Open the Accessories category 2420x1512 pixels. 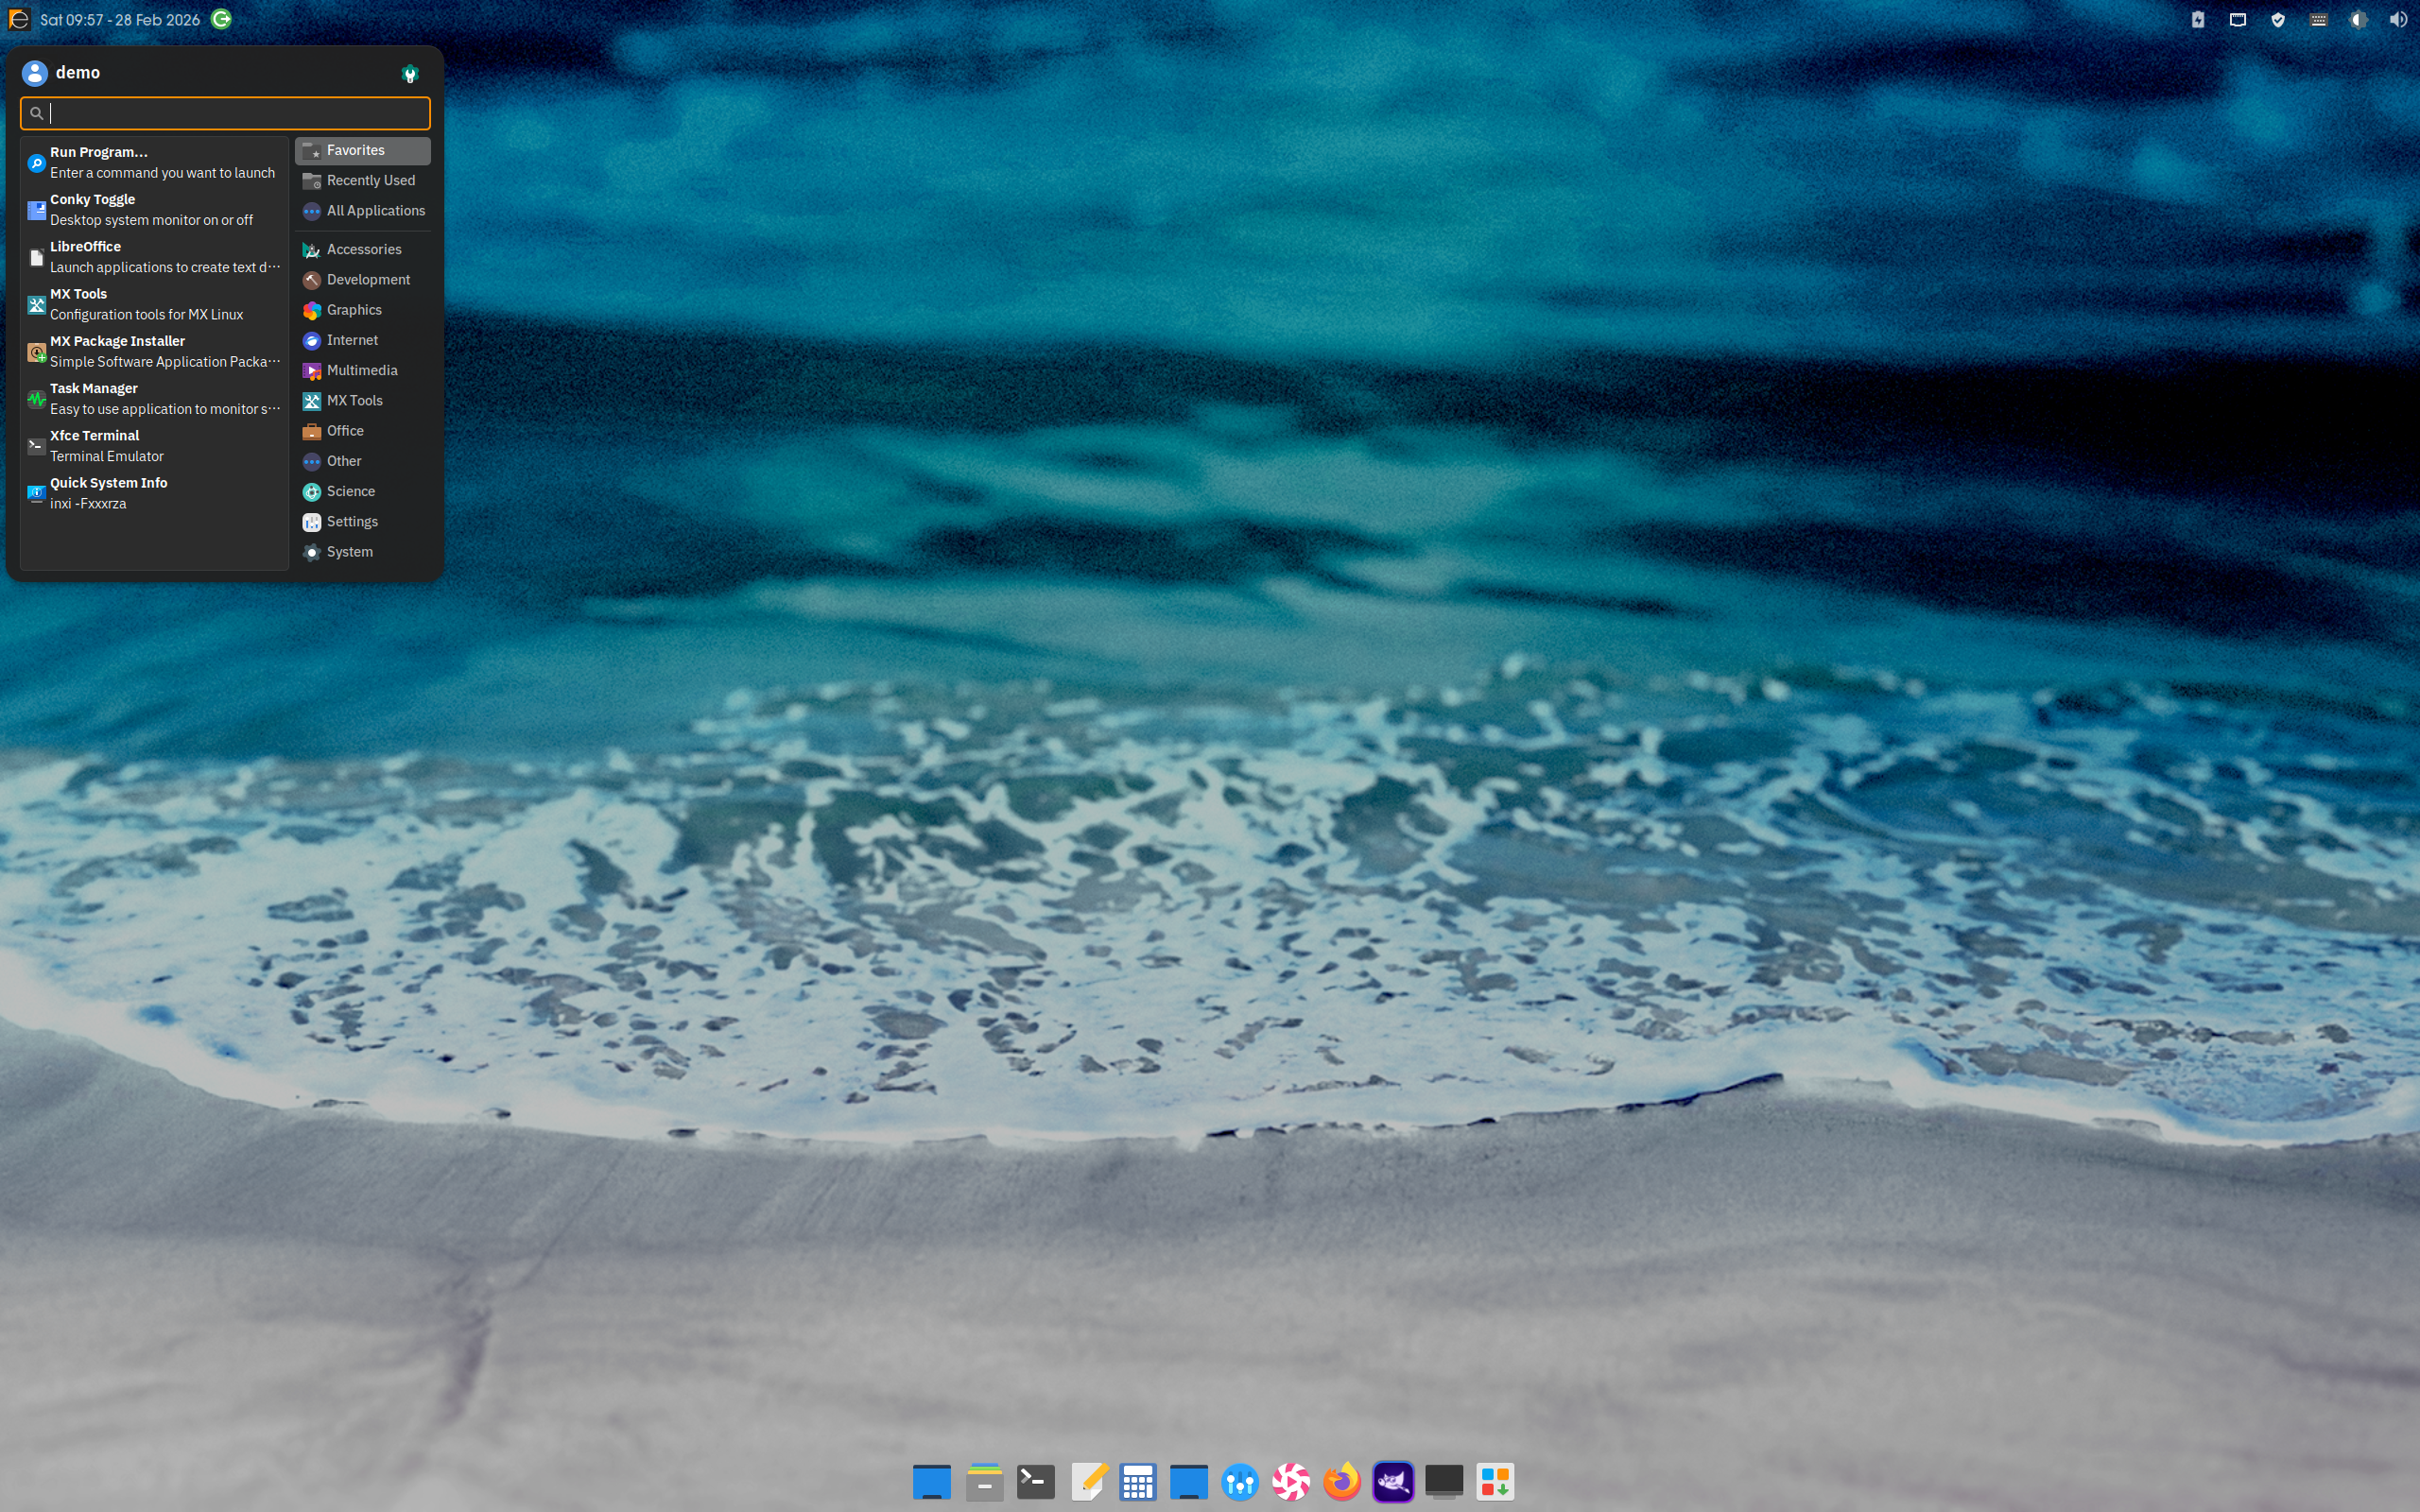coord(363,249)
